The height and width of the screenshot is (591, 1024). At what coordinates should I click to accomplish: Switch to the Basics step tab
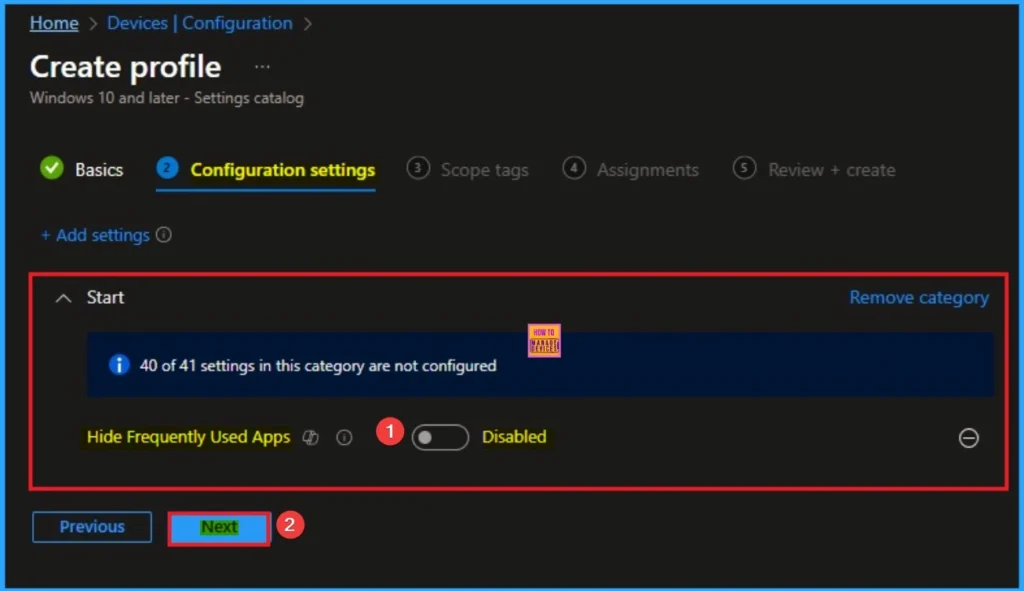coord(82,170)
